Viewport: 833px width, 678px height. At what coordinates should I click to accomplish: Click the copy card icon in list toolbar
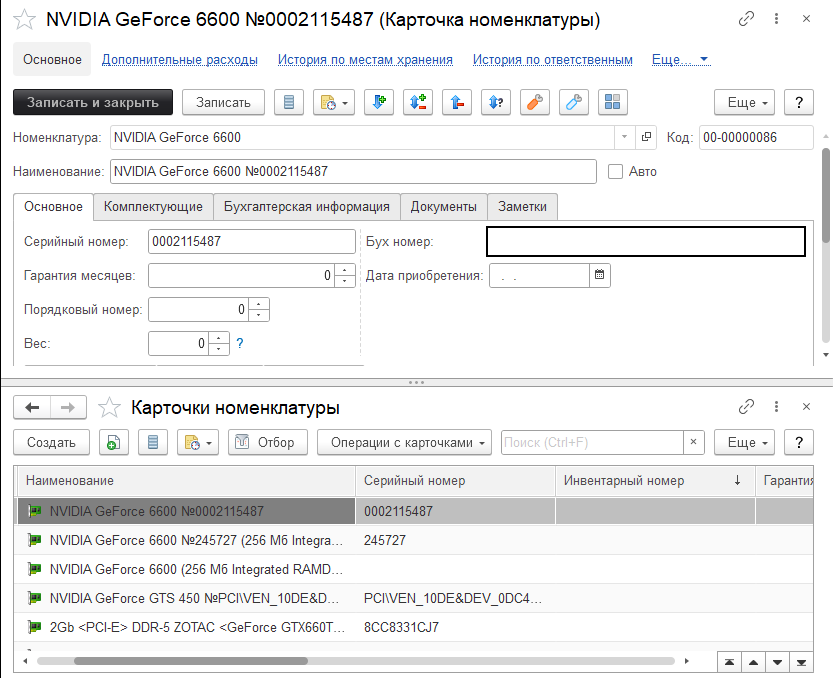pos(113,442)
